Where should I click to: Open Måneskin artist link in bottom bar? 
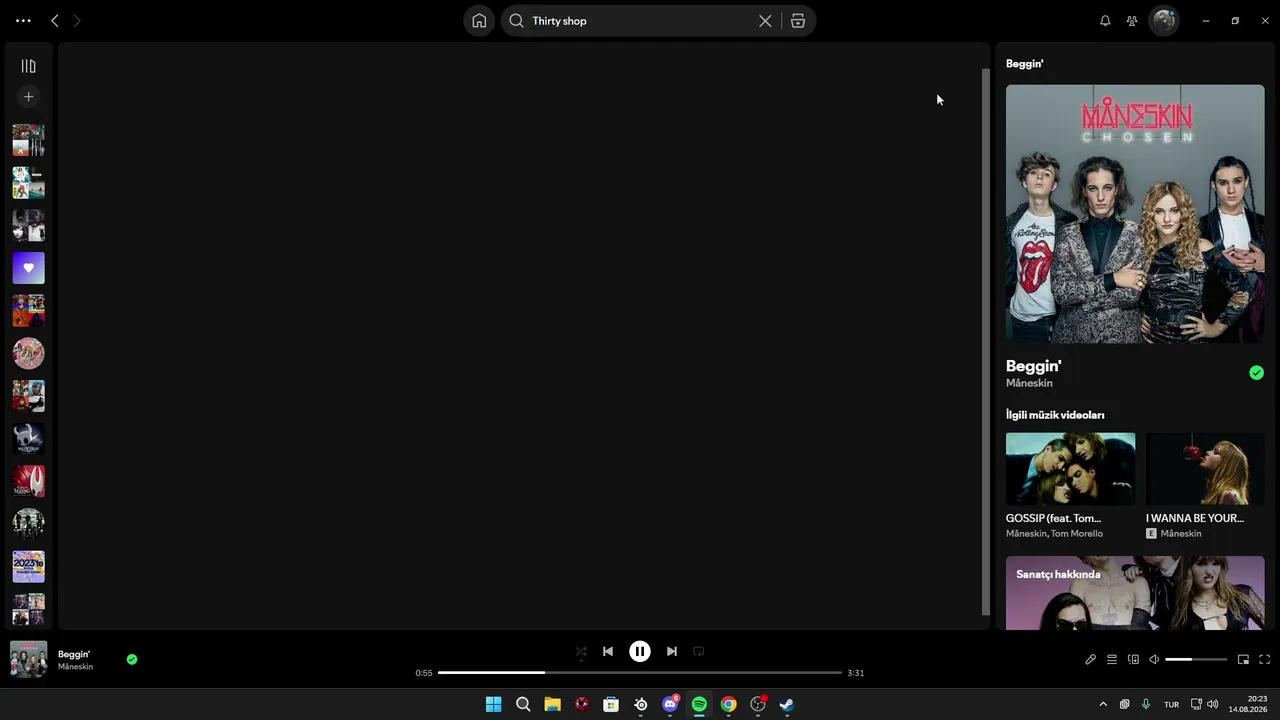[x=75, y=667]
